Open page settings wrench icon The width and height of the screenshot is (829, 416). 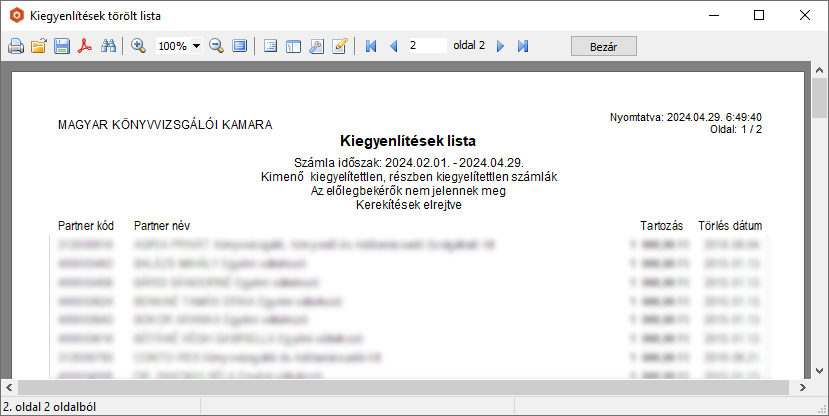coord(317,47)
